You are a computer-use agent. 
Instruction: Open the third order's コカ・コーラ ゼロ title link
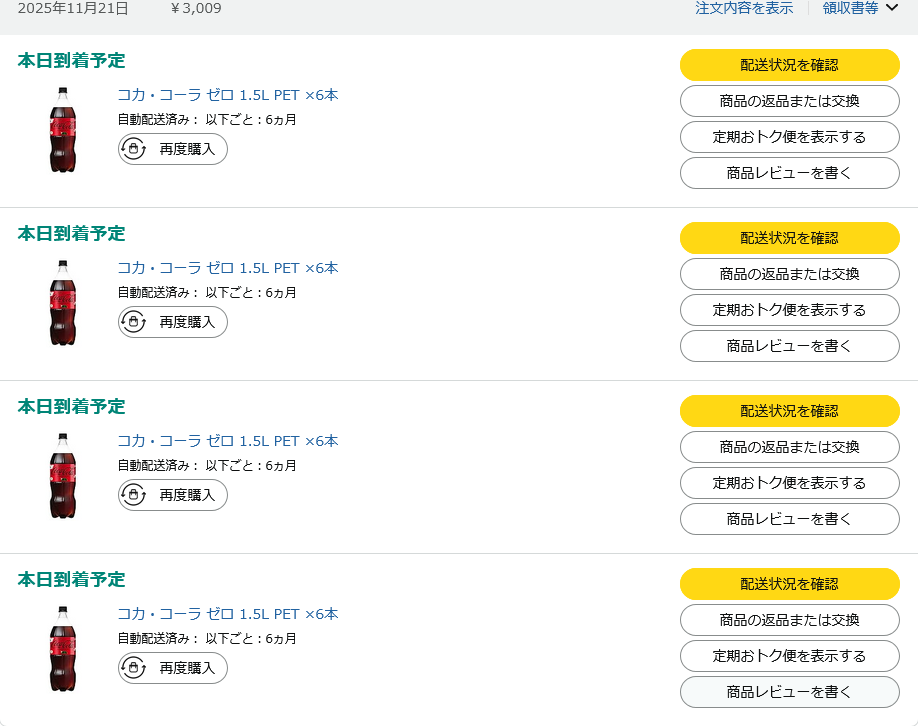(228, 442)
